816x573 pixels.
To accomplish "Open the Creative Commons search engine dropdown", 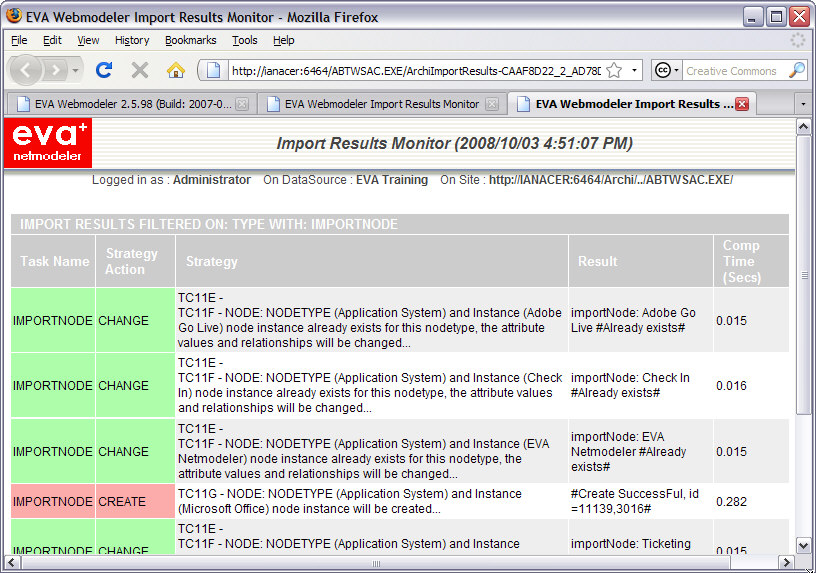I will point(667,70).
